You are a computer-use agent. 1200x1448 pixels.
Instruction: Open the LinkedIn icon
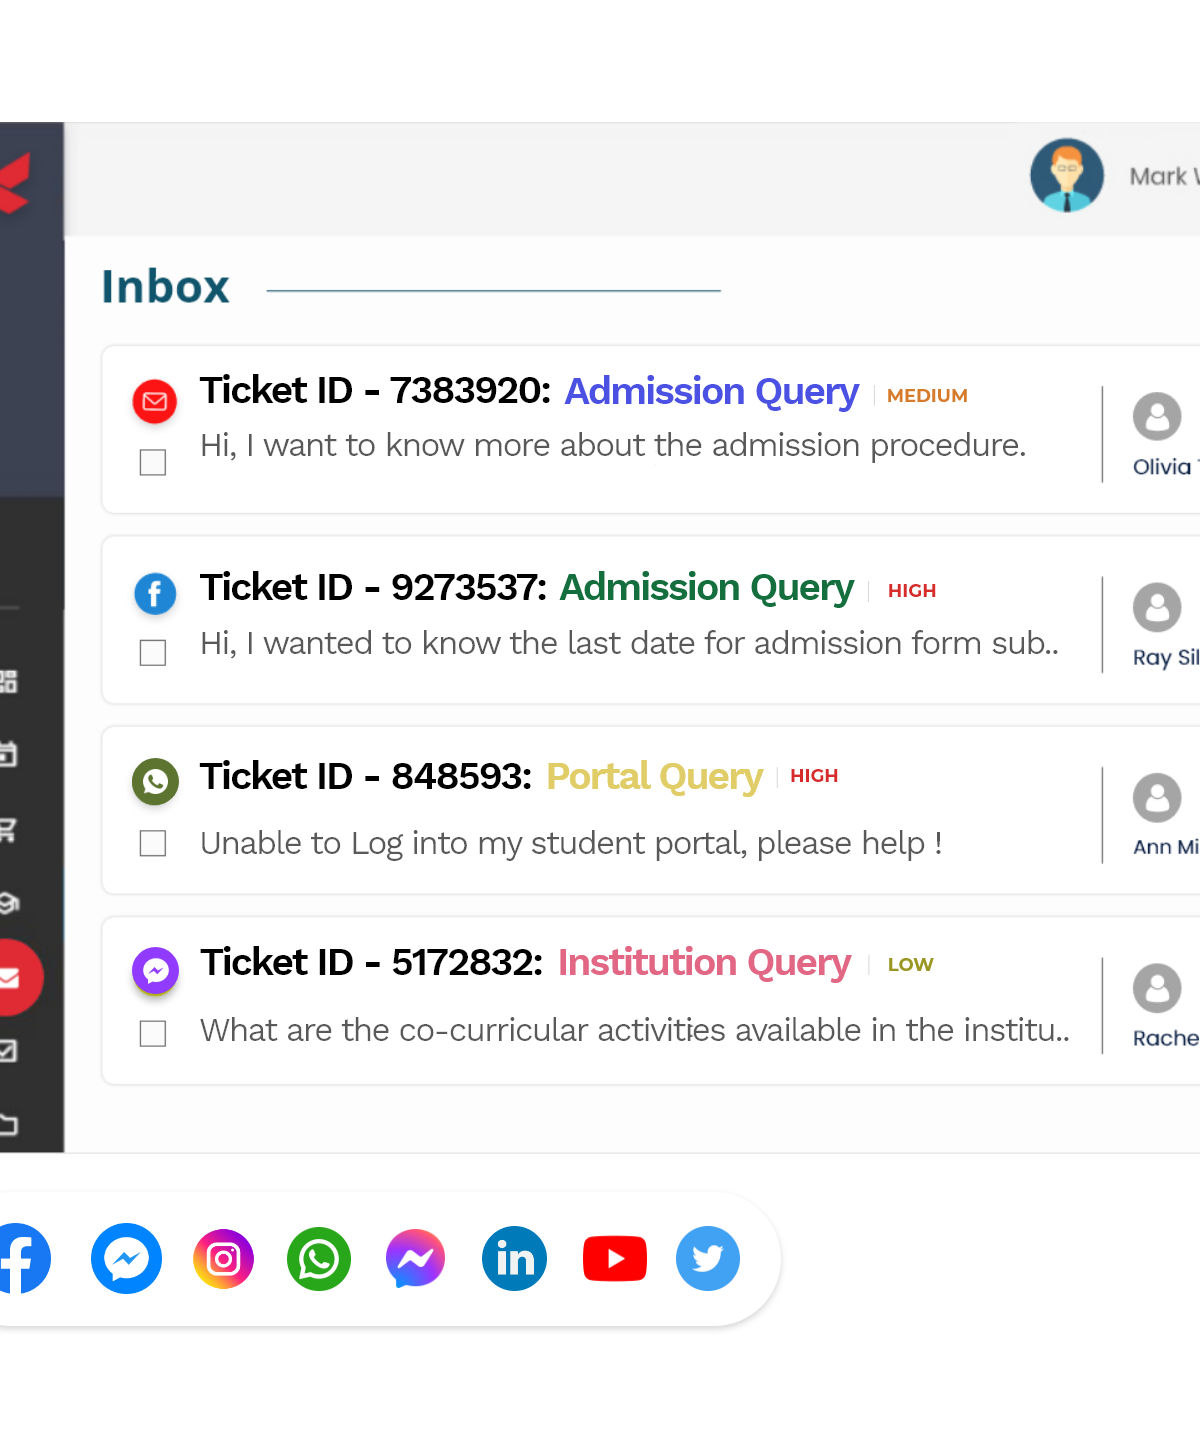click(514, 1258)
